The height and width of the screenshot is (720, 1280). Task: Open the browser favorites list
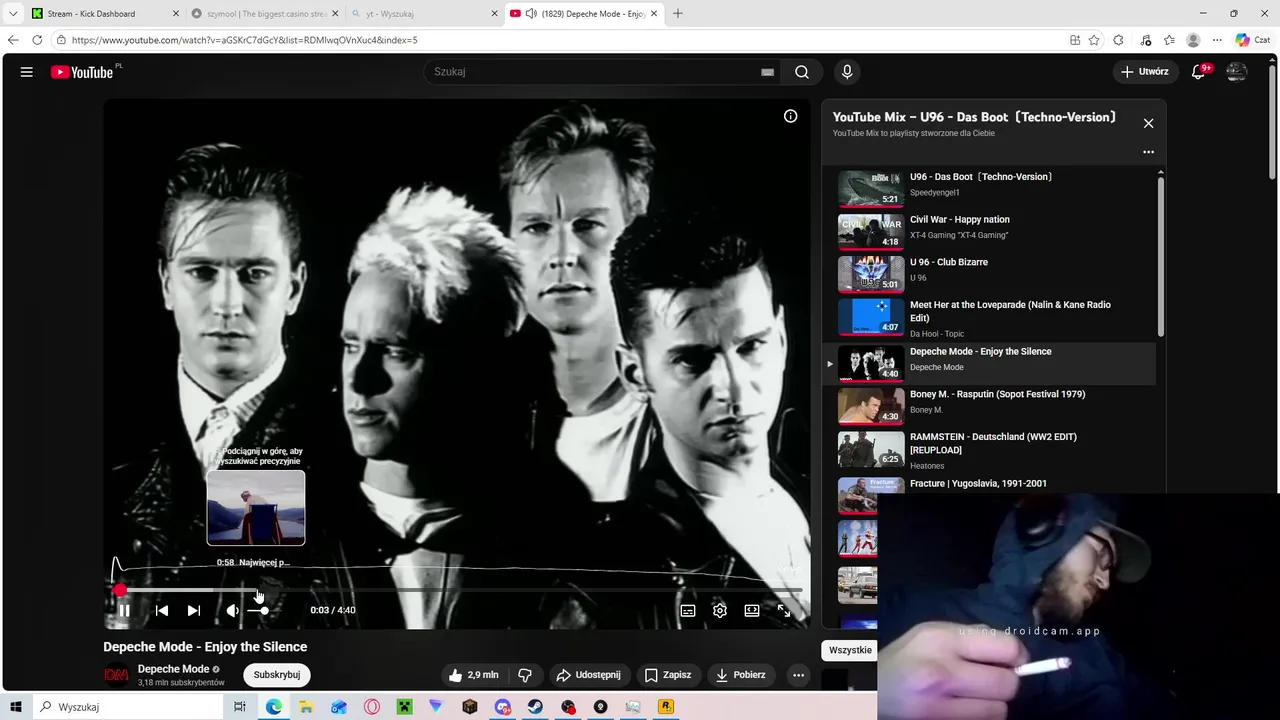1169,40
